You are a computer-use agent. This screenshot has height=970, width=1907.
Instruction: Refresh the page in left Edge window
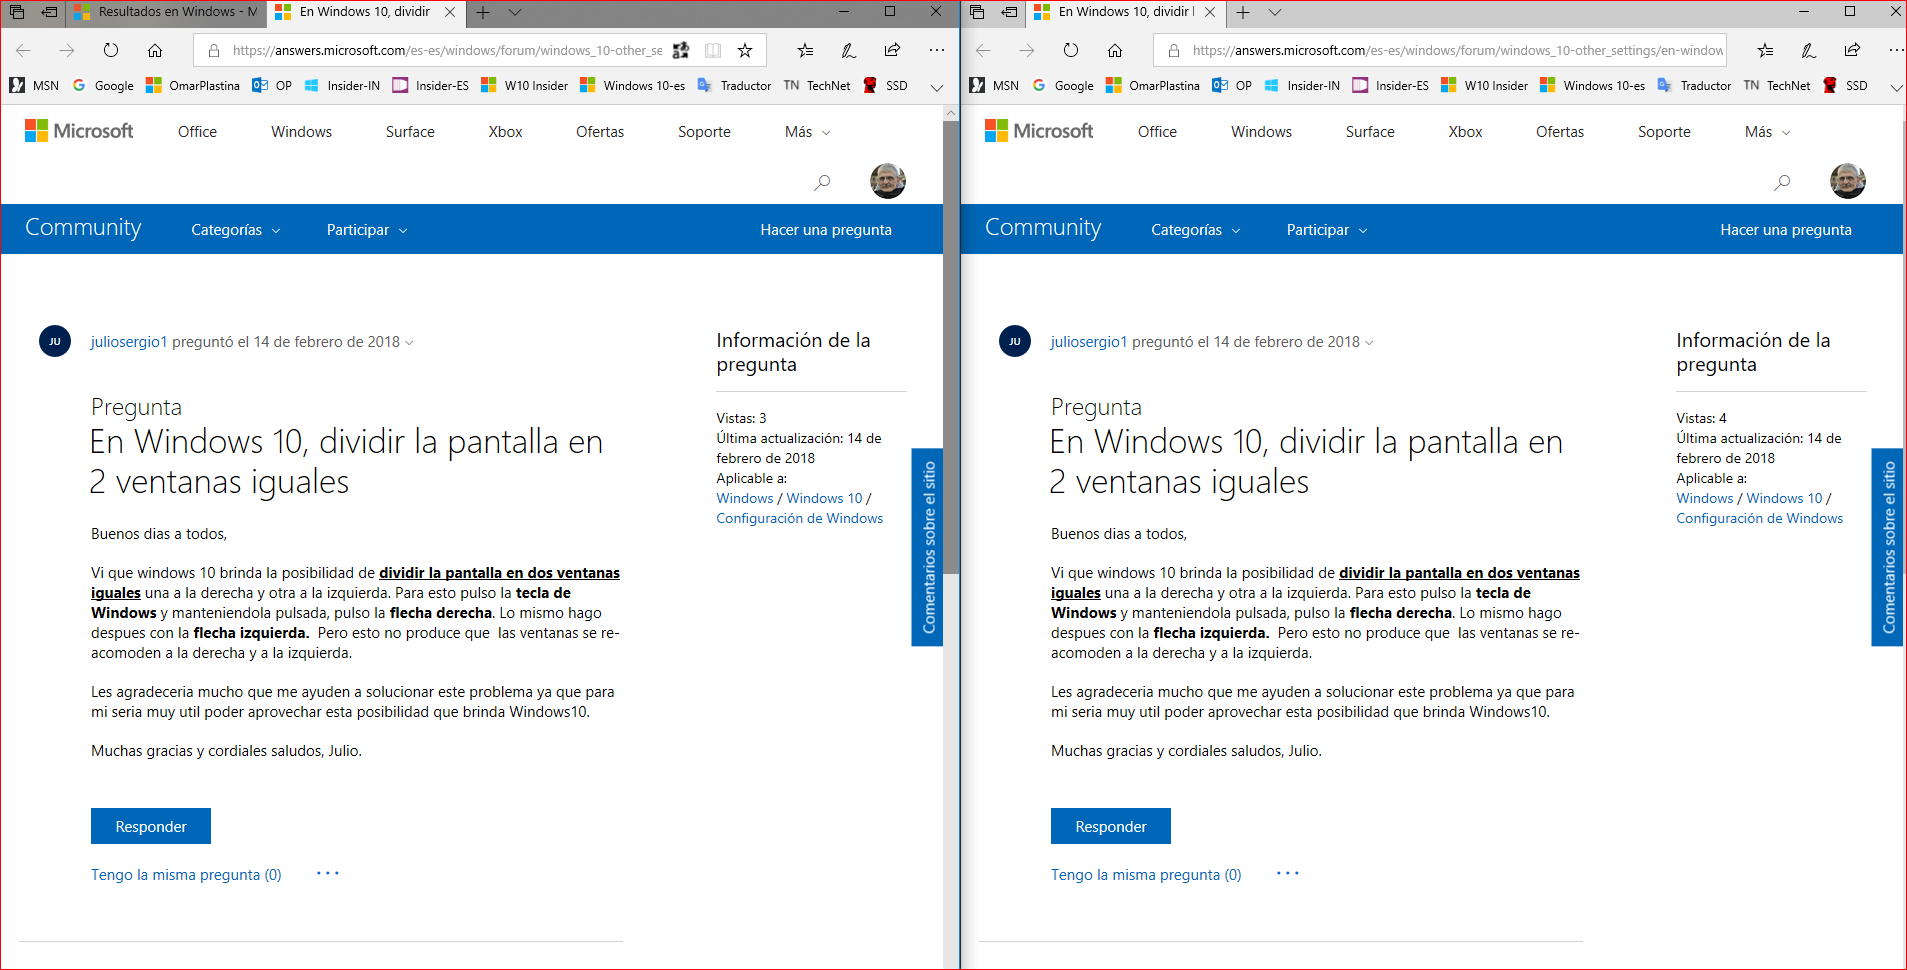(x=111, y=50)
